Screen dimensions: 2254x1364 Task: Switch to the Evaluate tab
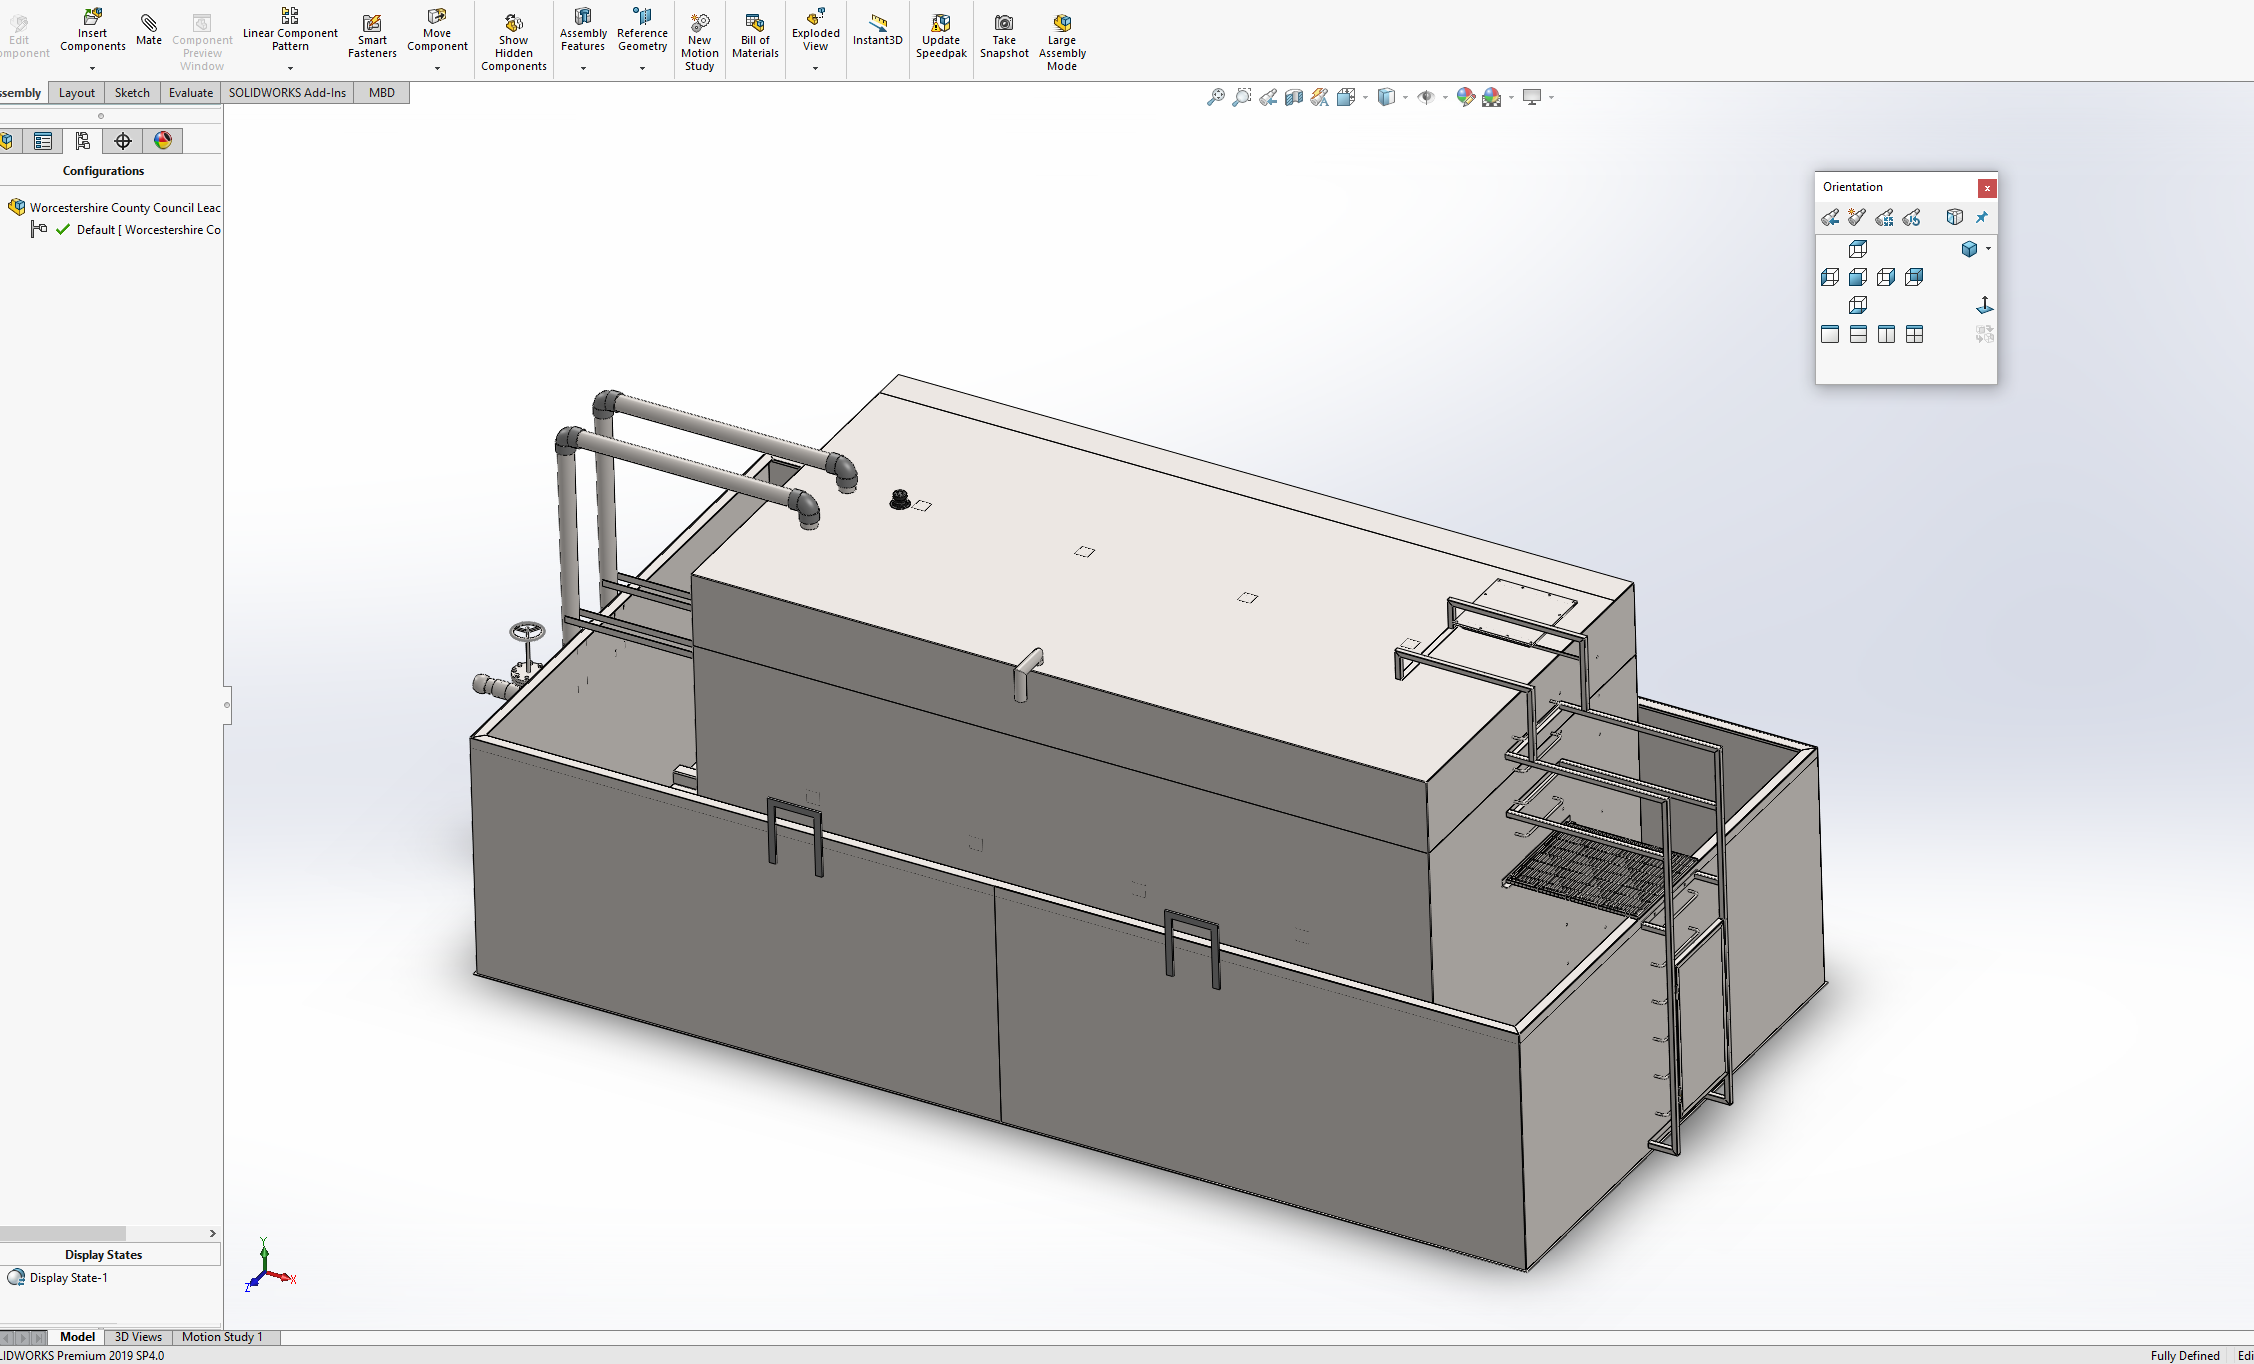coord(190,93)
